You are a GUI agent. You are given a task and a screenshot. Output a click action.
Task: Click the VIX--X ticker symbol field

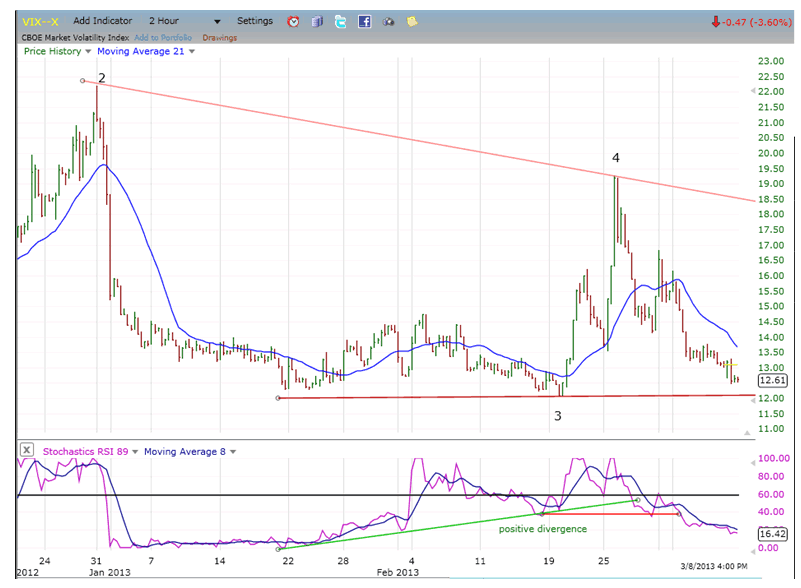coord(40,21)
